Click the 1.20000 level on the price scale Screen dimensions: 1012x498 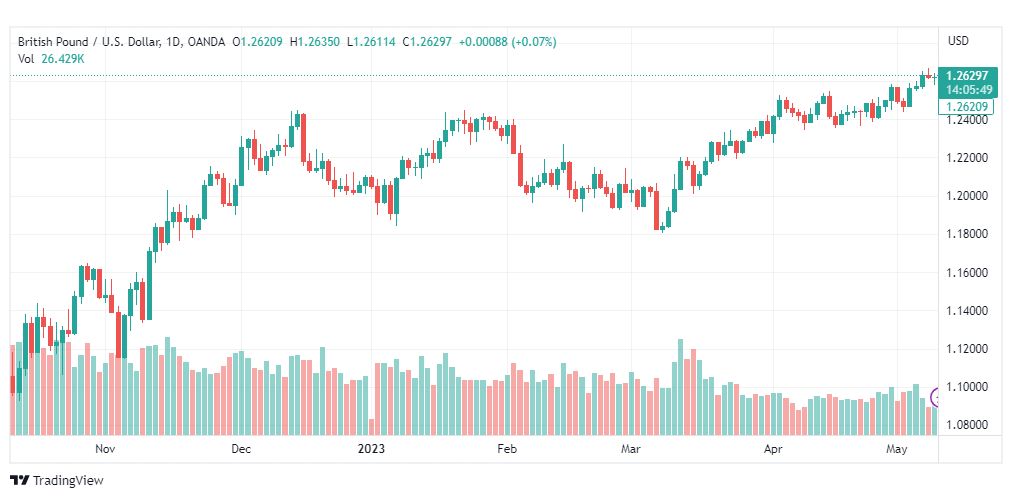967,196
